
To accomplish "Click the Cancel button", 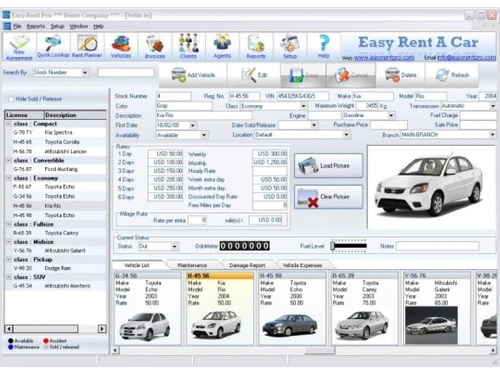I will pos(351,75).
